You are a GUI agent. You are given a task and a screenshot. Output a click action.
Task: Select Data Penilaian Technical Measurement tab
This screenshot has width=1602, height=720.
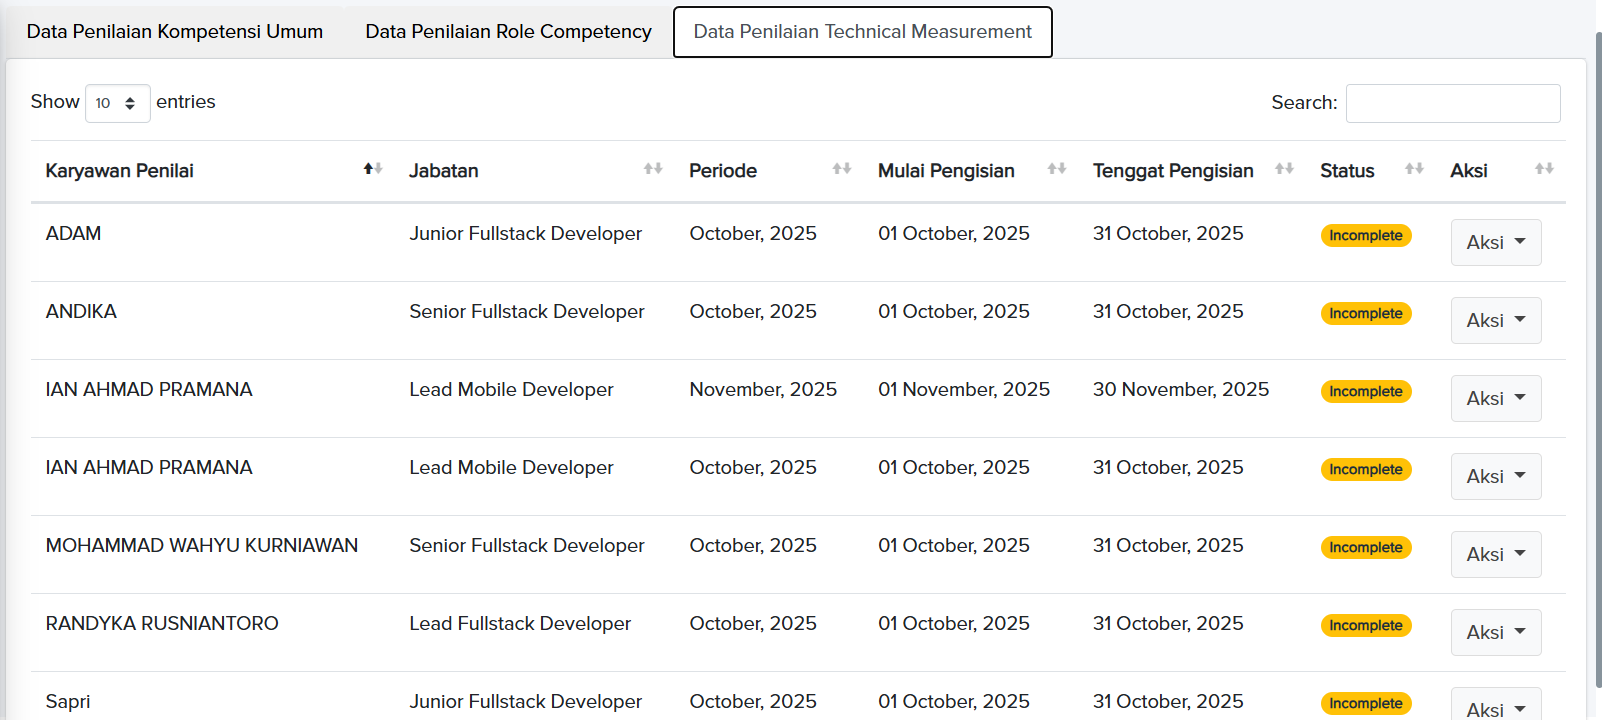862,32
